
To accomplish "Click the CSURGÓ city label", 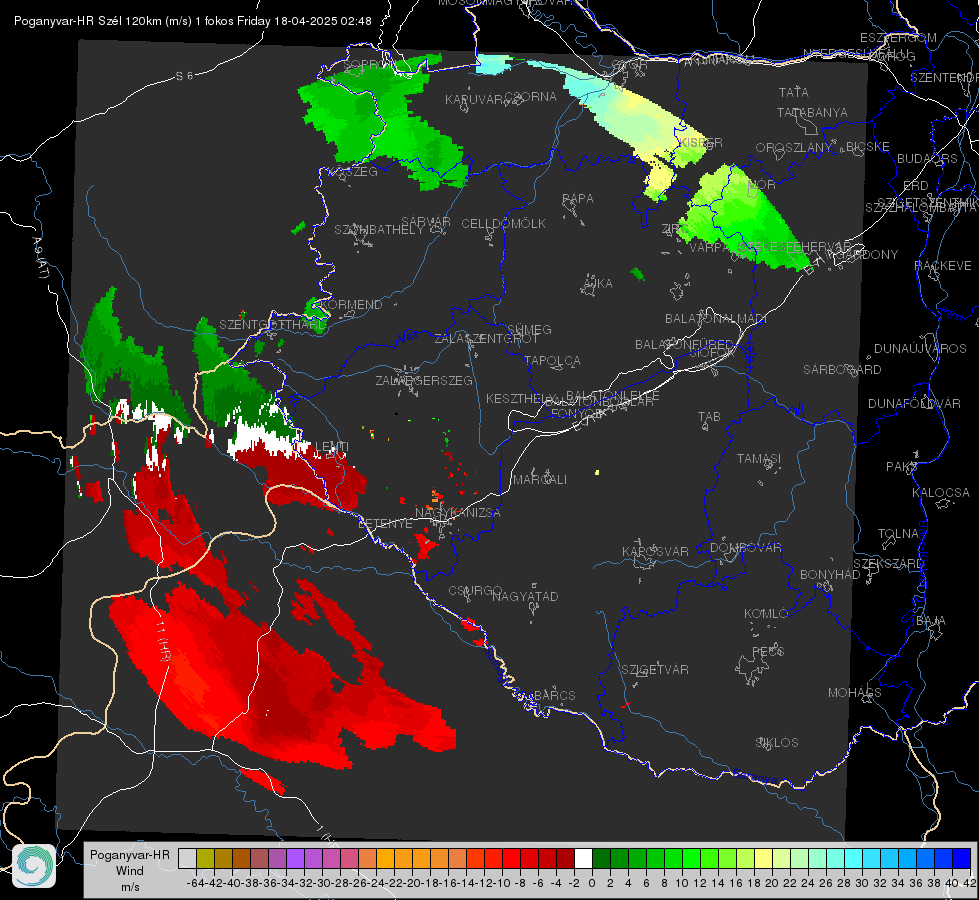I will pyautogui.click(x=475, y=591).
